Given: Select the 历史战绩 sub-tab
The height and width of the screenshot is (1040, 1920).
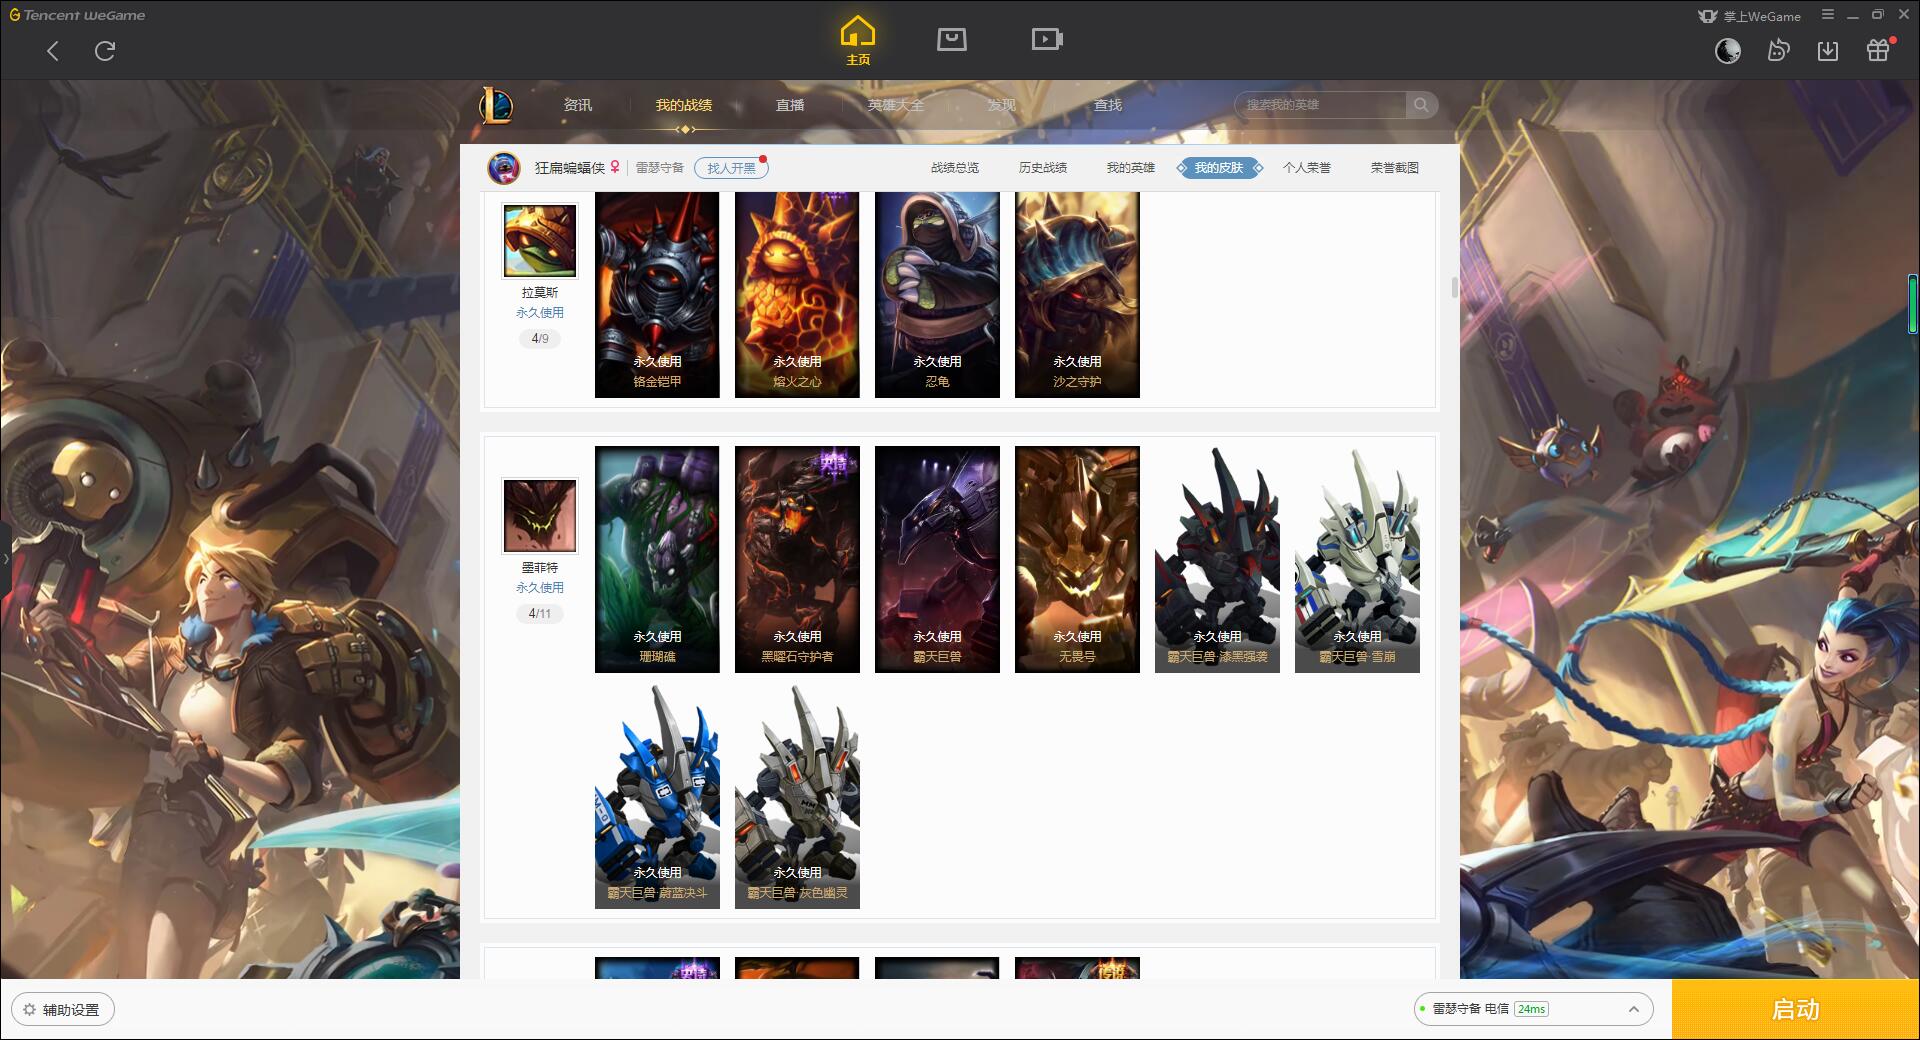Looking at the screenshot, I should click(1043, 168).
